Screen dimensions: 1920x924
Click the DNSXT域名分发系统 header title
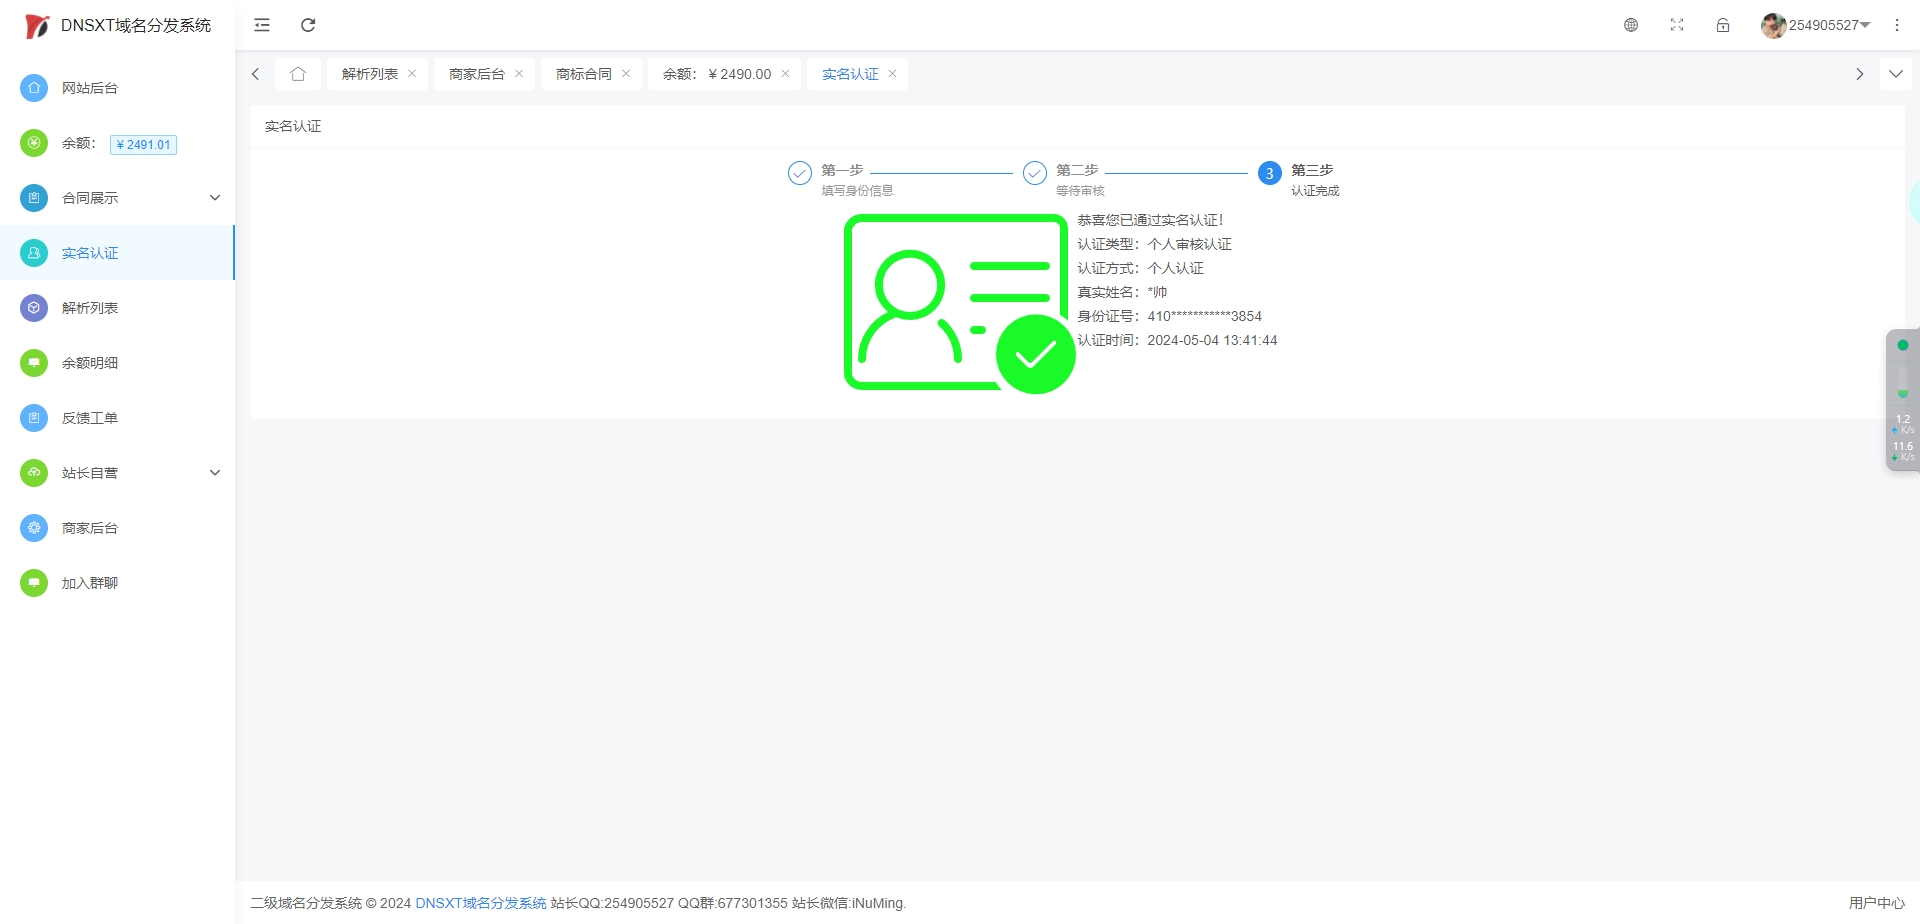136,26
